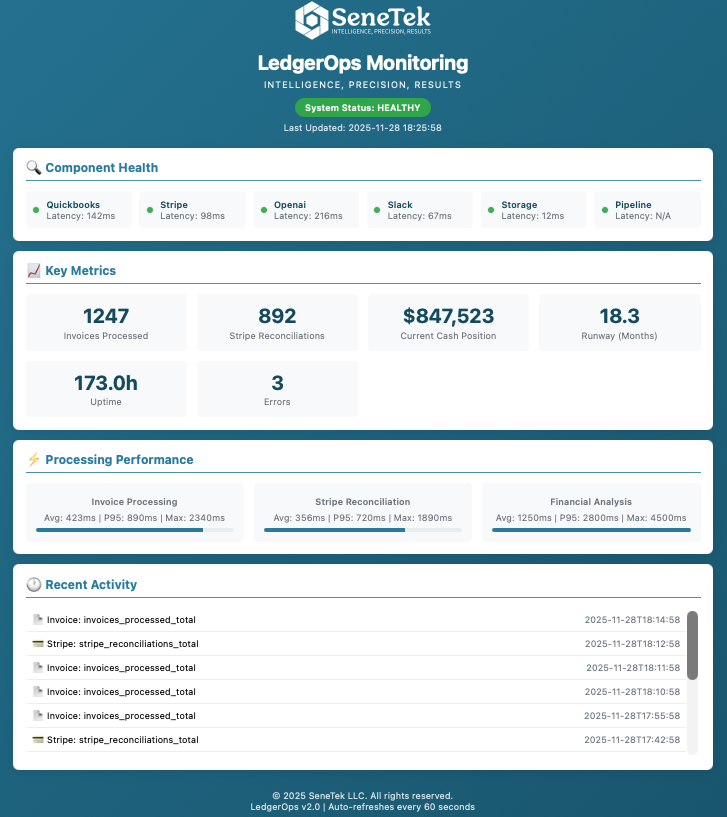Click the Latency: 142ms text
Viewport: 727px width, 817px height.
click(81, 216)
